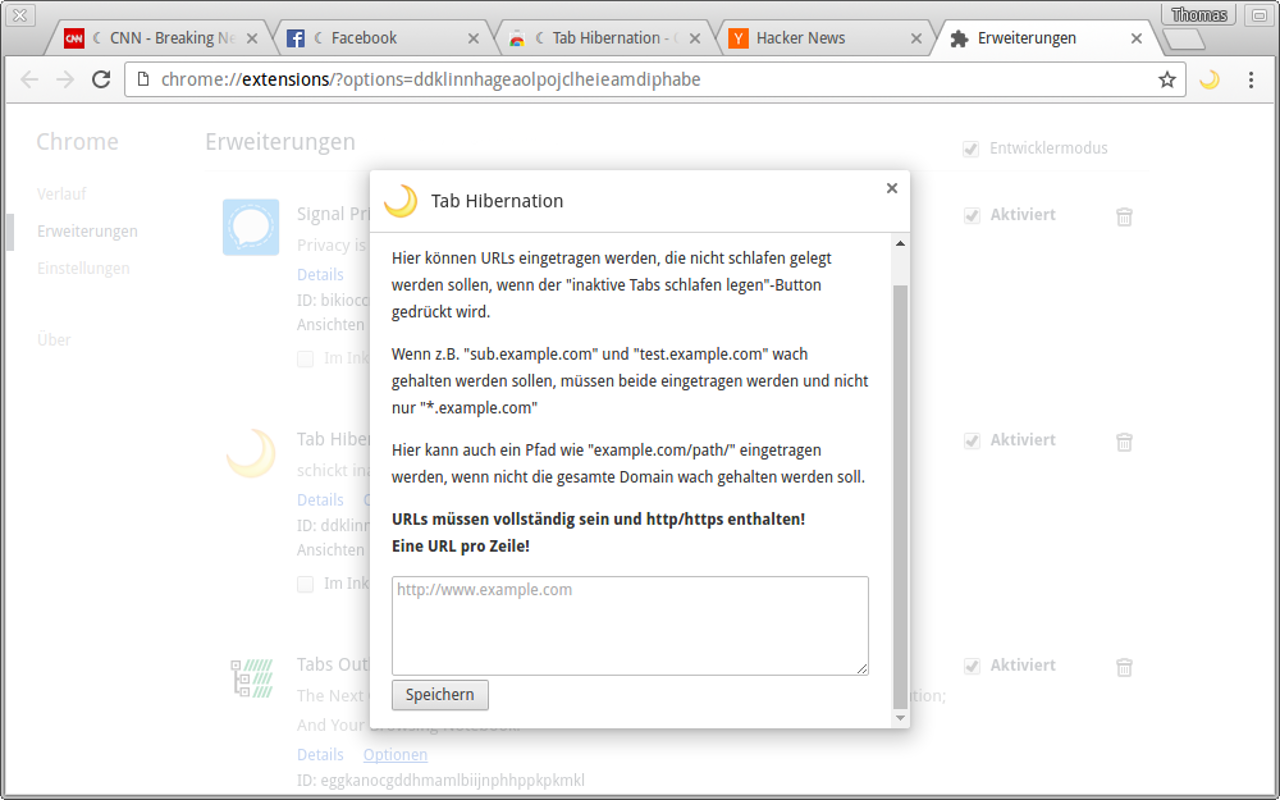The image size is (1280, 800).
Task: Close the Tab Hibernation browser tab
Action: coord(695,39)
